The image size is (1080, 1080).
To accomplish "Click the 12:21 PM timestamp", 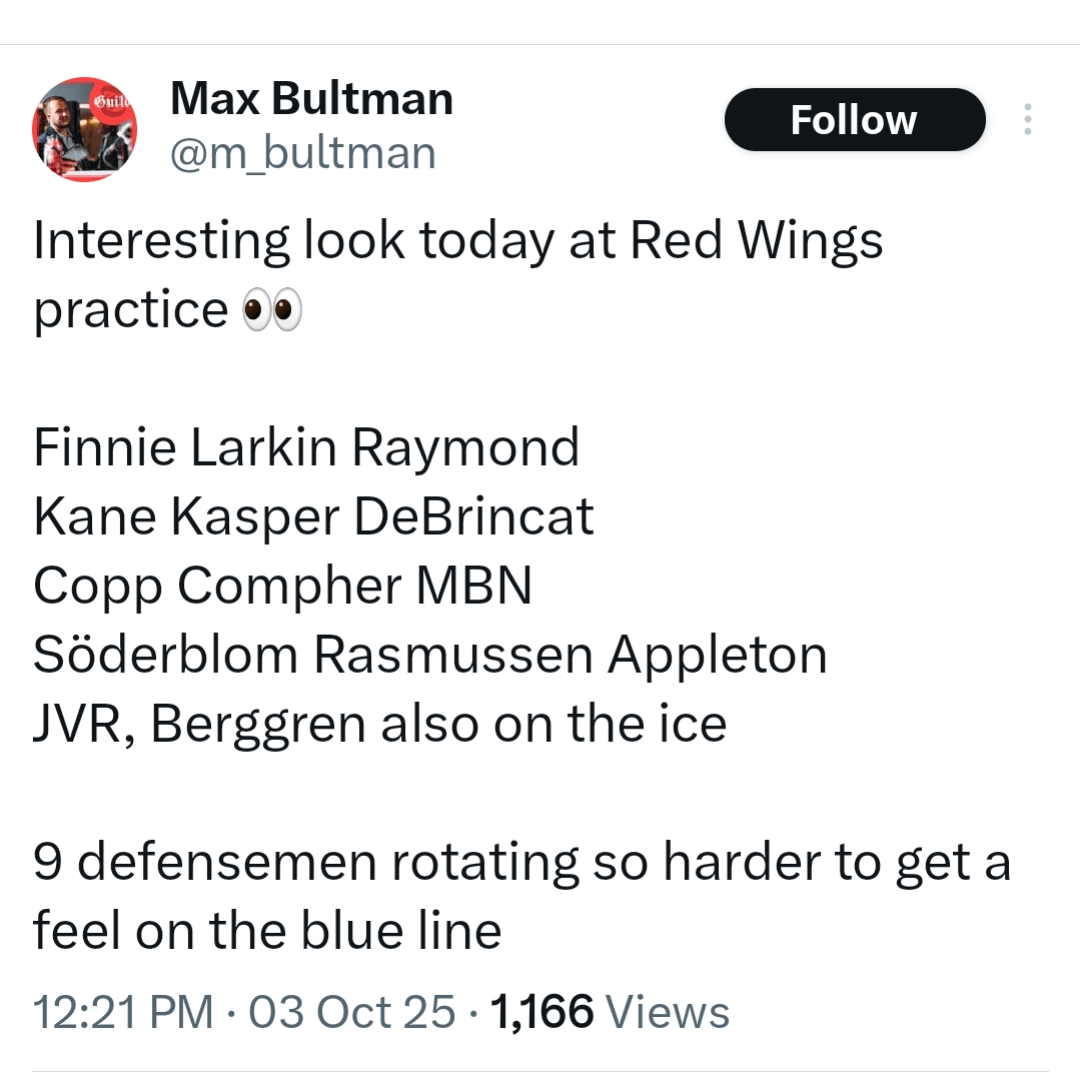I will [123, 1012].
